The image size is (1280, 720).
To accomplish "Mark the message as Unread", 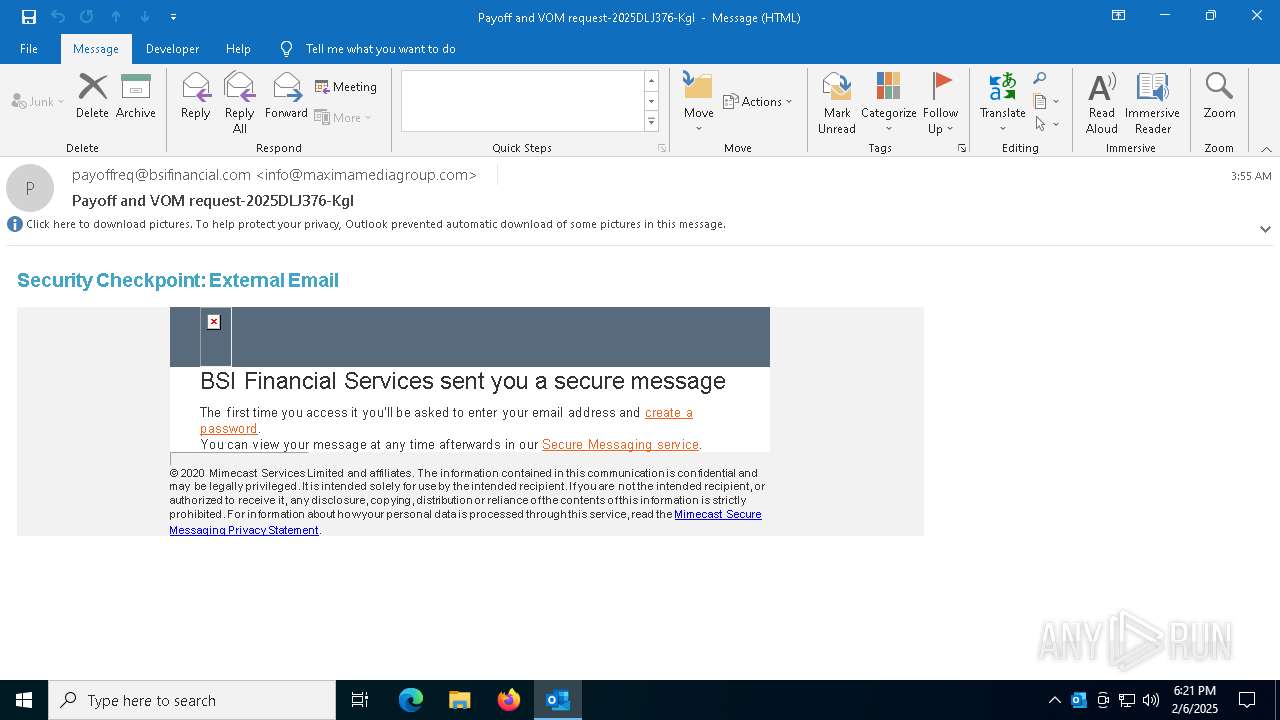I will pyautogui.click(x=837, y=103).
